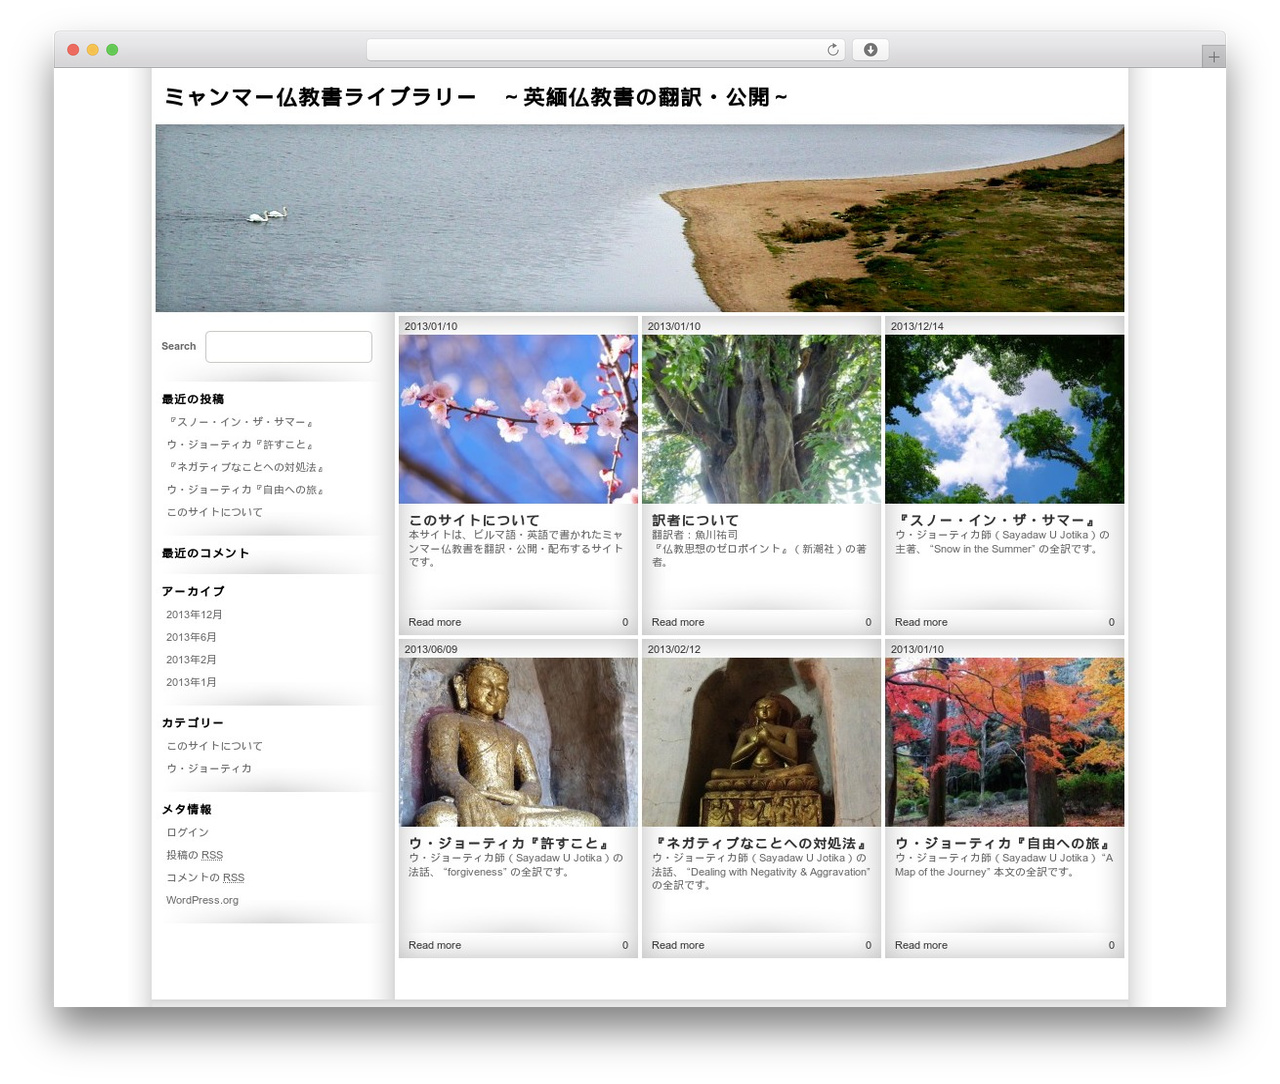Click the lake and swans header image

click(640, 218)
